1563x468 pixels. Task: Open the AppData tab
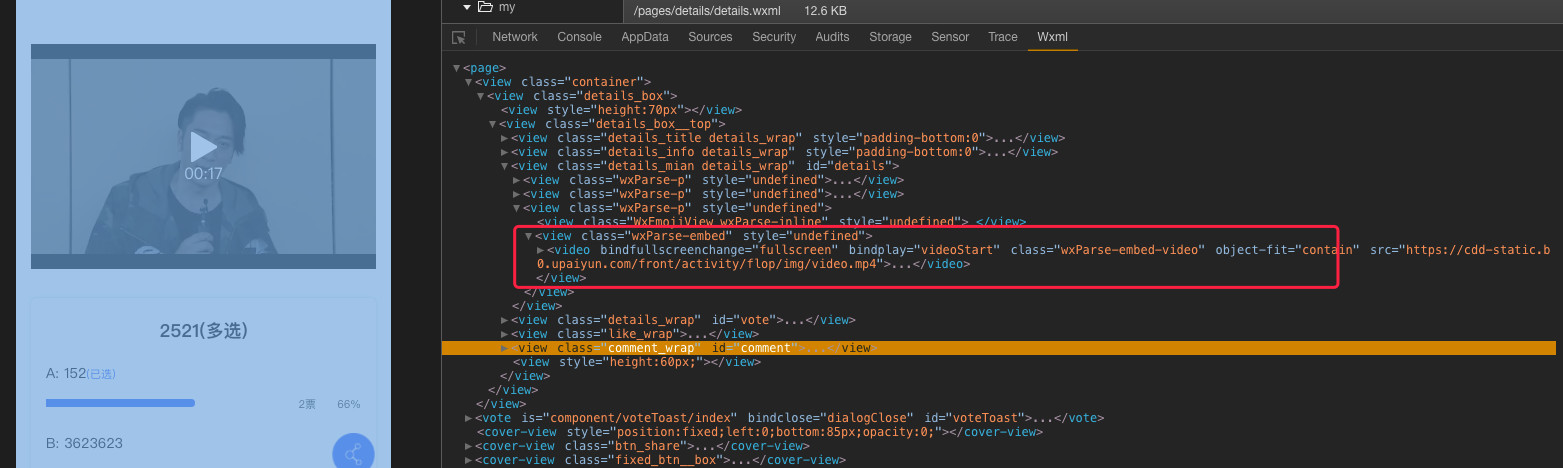coord(644,37)
